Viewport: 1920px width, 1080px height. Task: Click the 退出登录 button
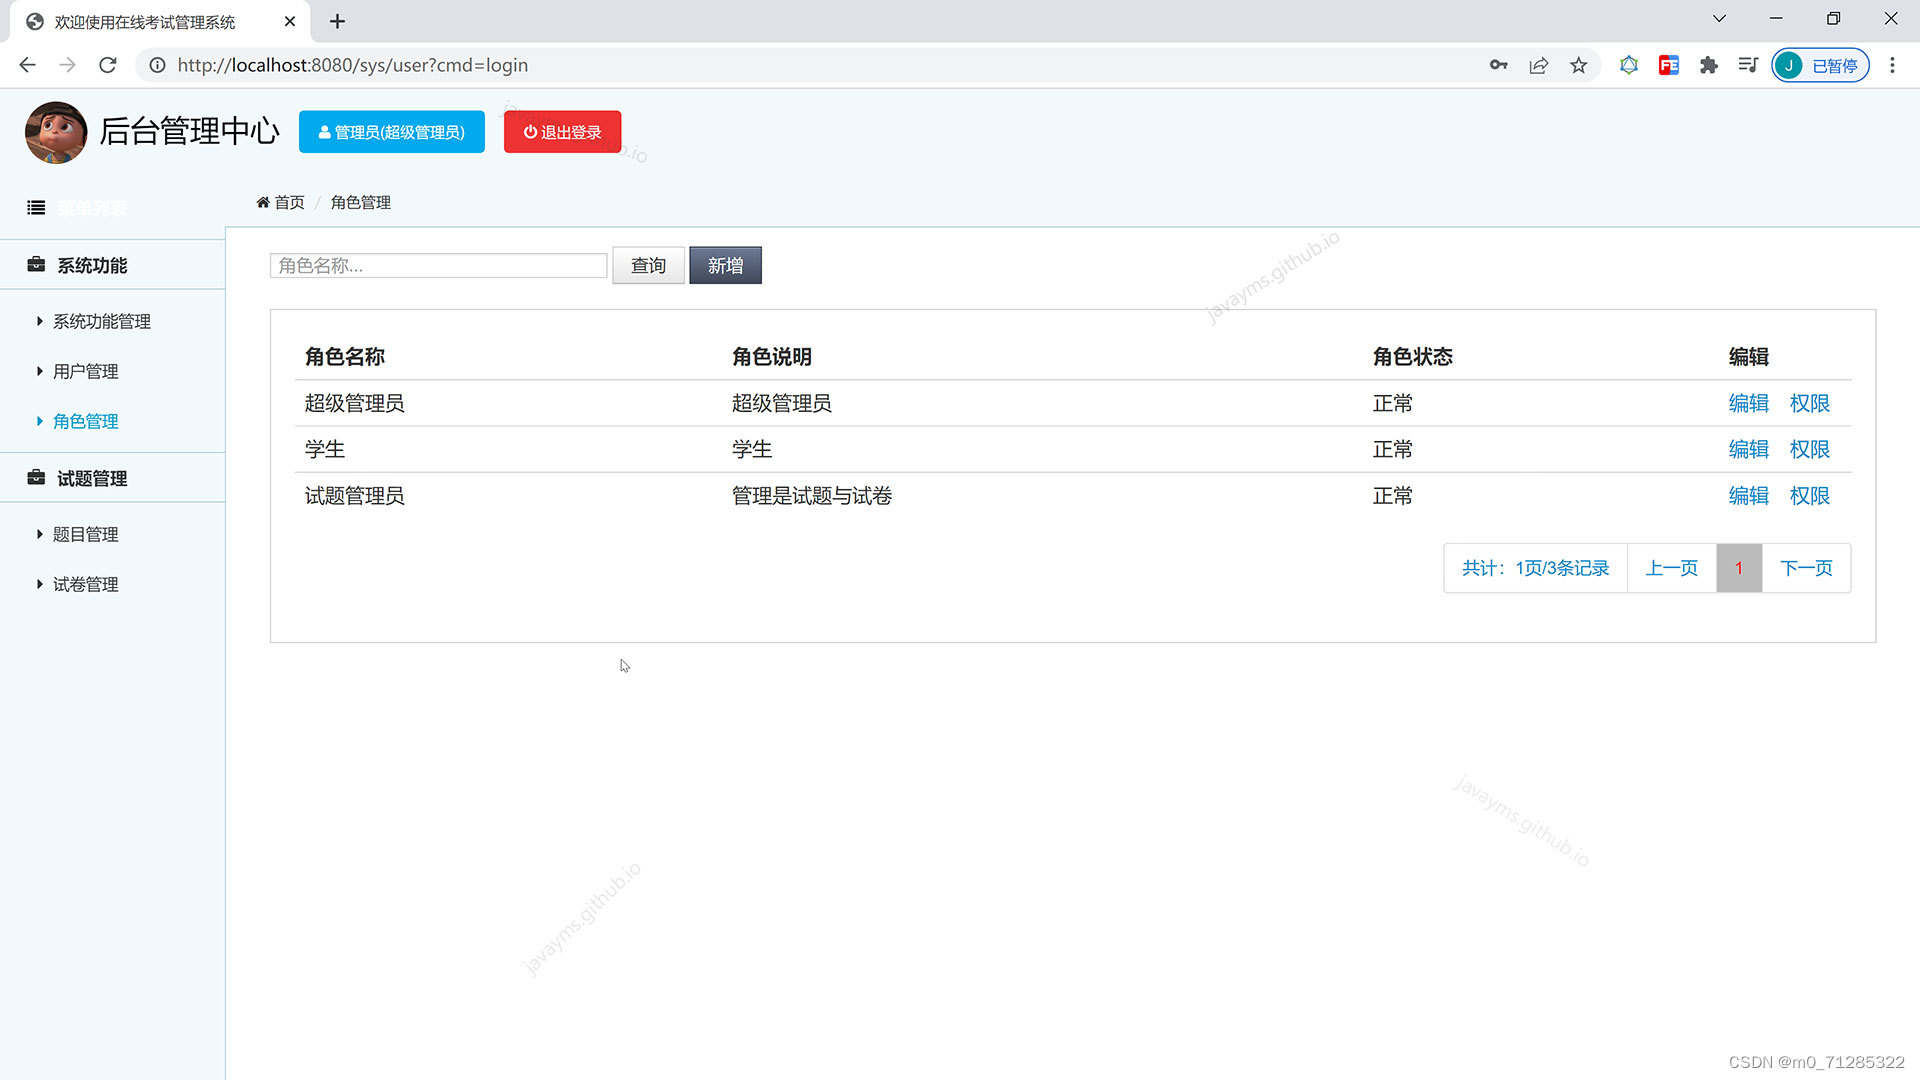tap(562, 132)
